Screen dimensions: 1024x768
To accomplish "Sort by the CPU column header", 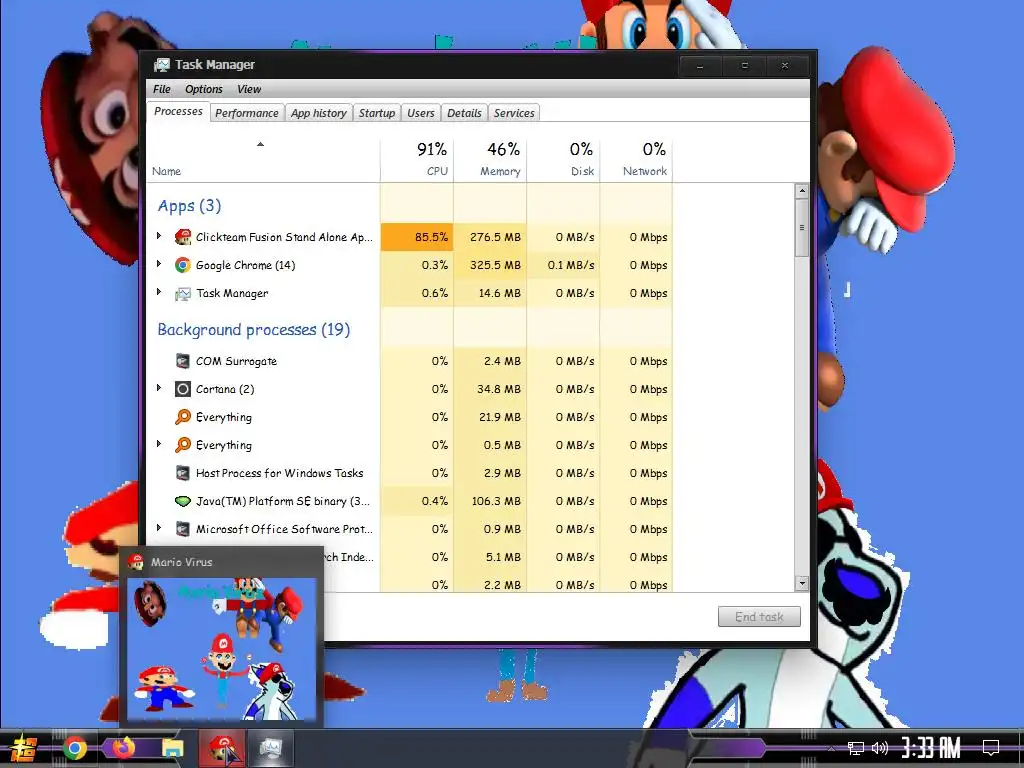I will pyautogui.click(x=417, y=159).
